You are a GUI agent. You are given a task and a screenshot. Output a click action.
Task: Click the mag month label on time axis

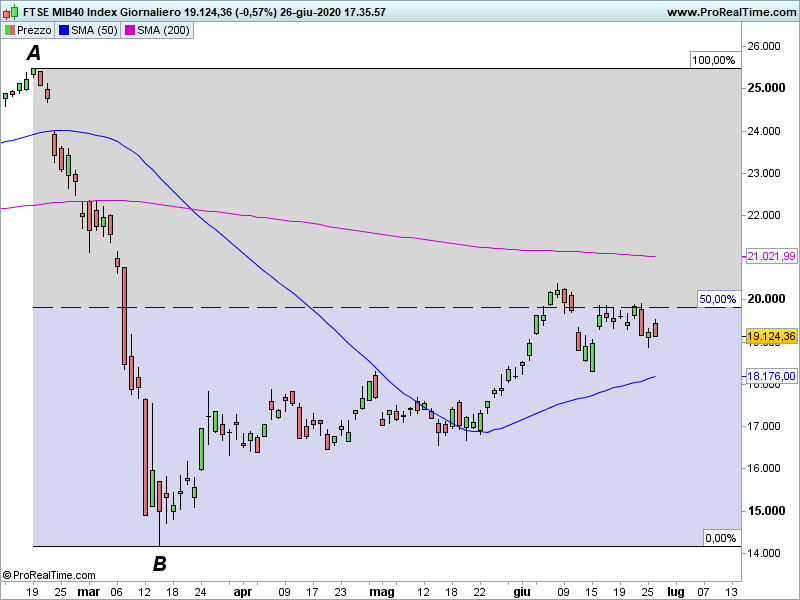click(x=382, y=592)
